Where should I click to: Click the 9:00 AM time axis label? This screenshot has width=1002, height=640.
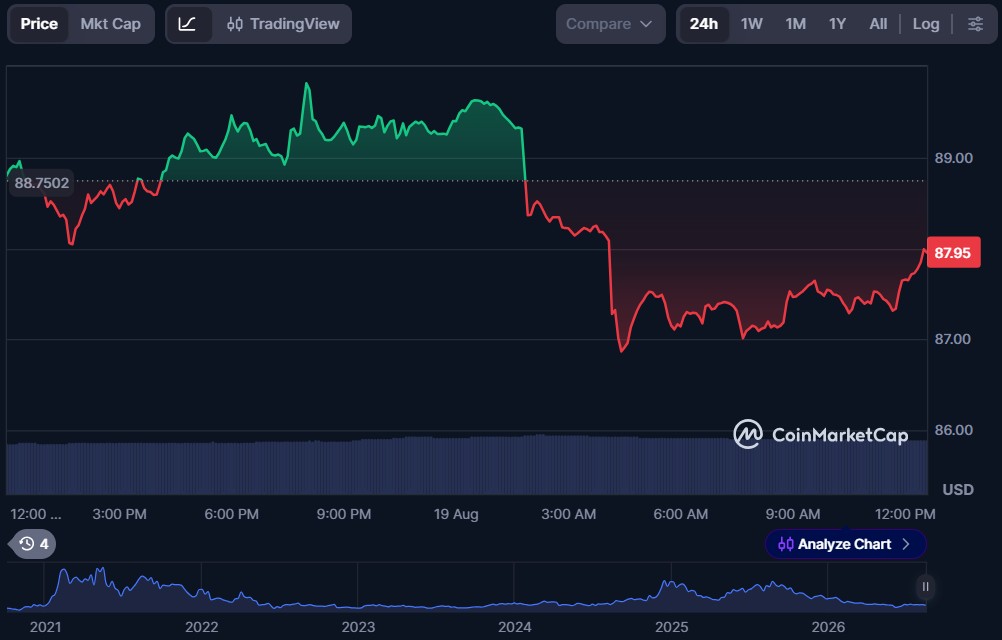pyautogui.click(x=793, y=514)
